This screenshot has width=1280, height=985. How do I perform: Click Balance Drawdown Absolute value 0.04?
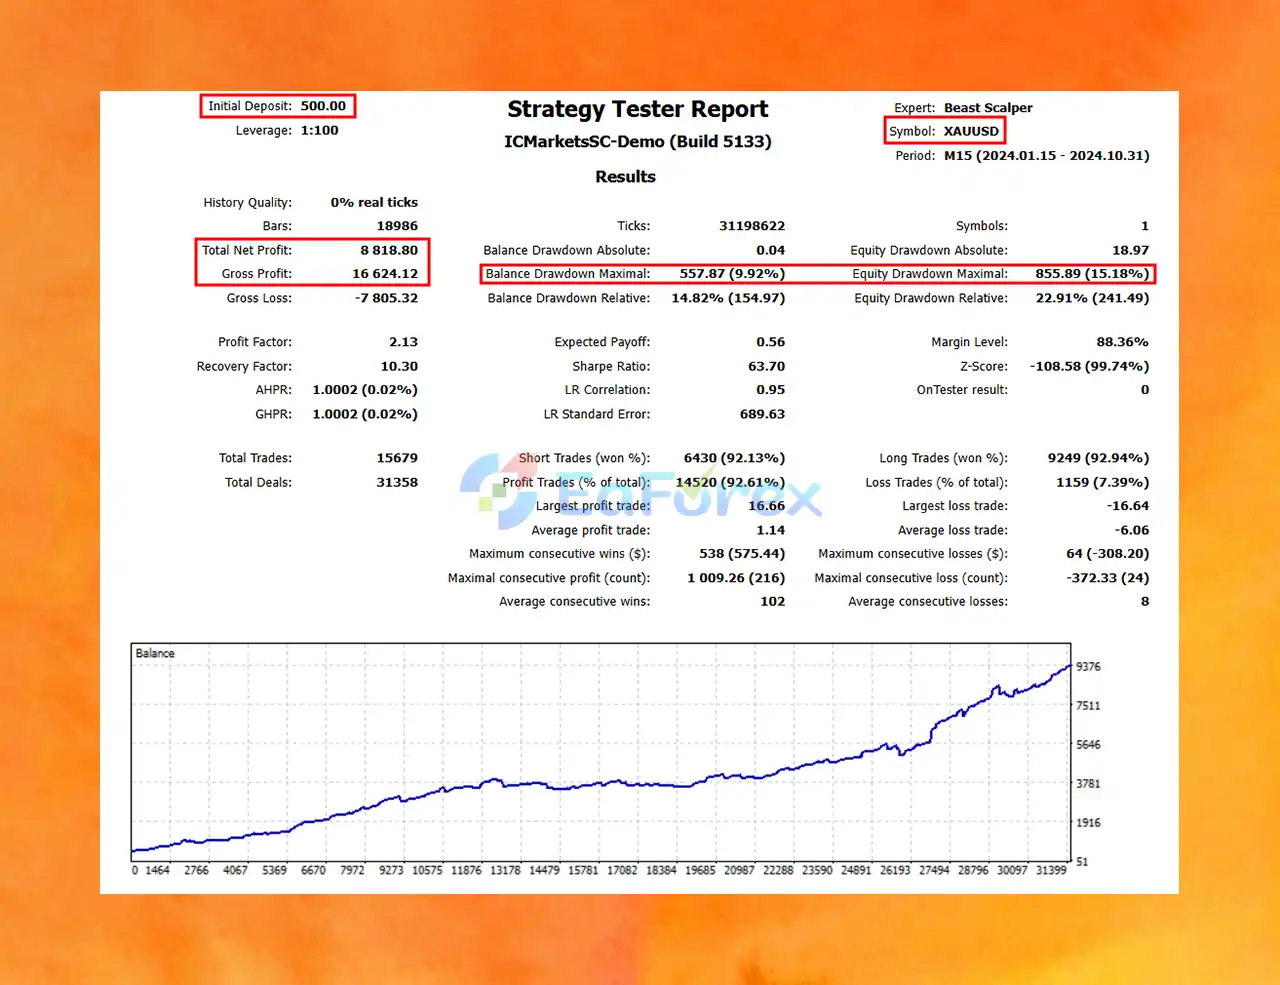(770, 250)
